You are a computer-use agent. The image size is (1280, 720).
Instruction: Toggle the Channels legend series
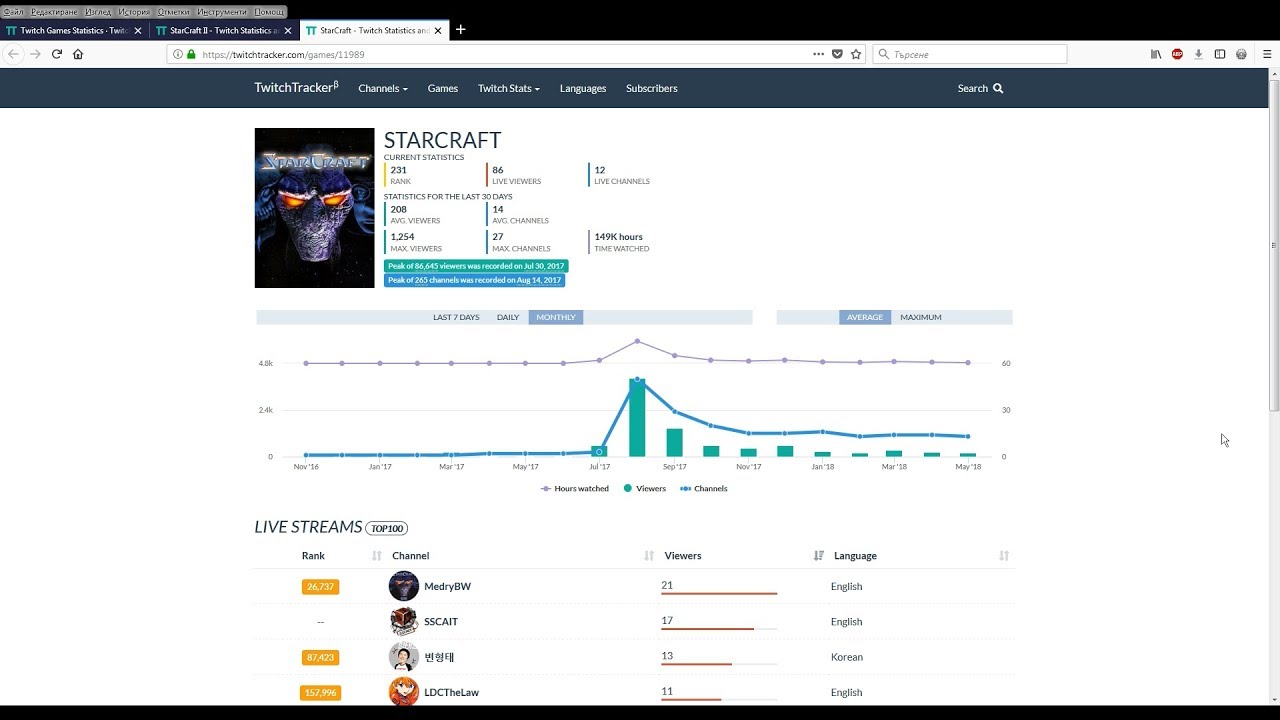(x=704, y=489)
